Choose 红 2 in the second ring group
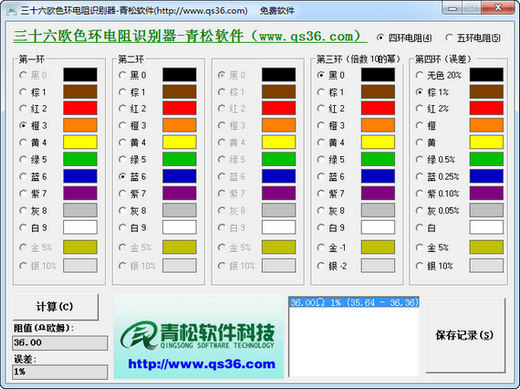This screenshot has width=520, height=389. (132, 109)
